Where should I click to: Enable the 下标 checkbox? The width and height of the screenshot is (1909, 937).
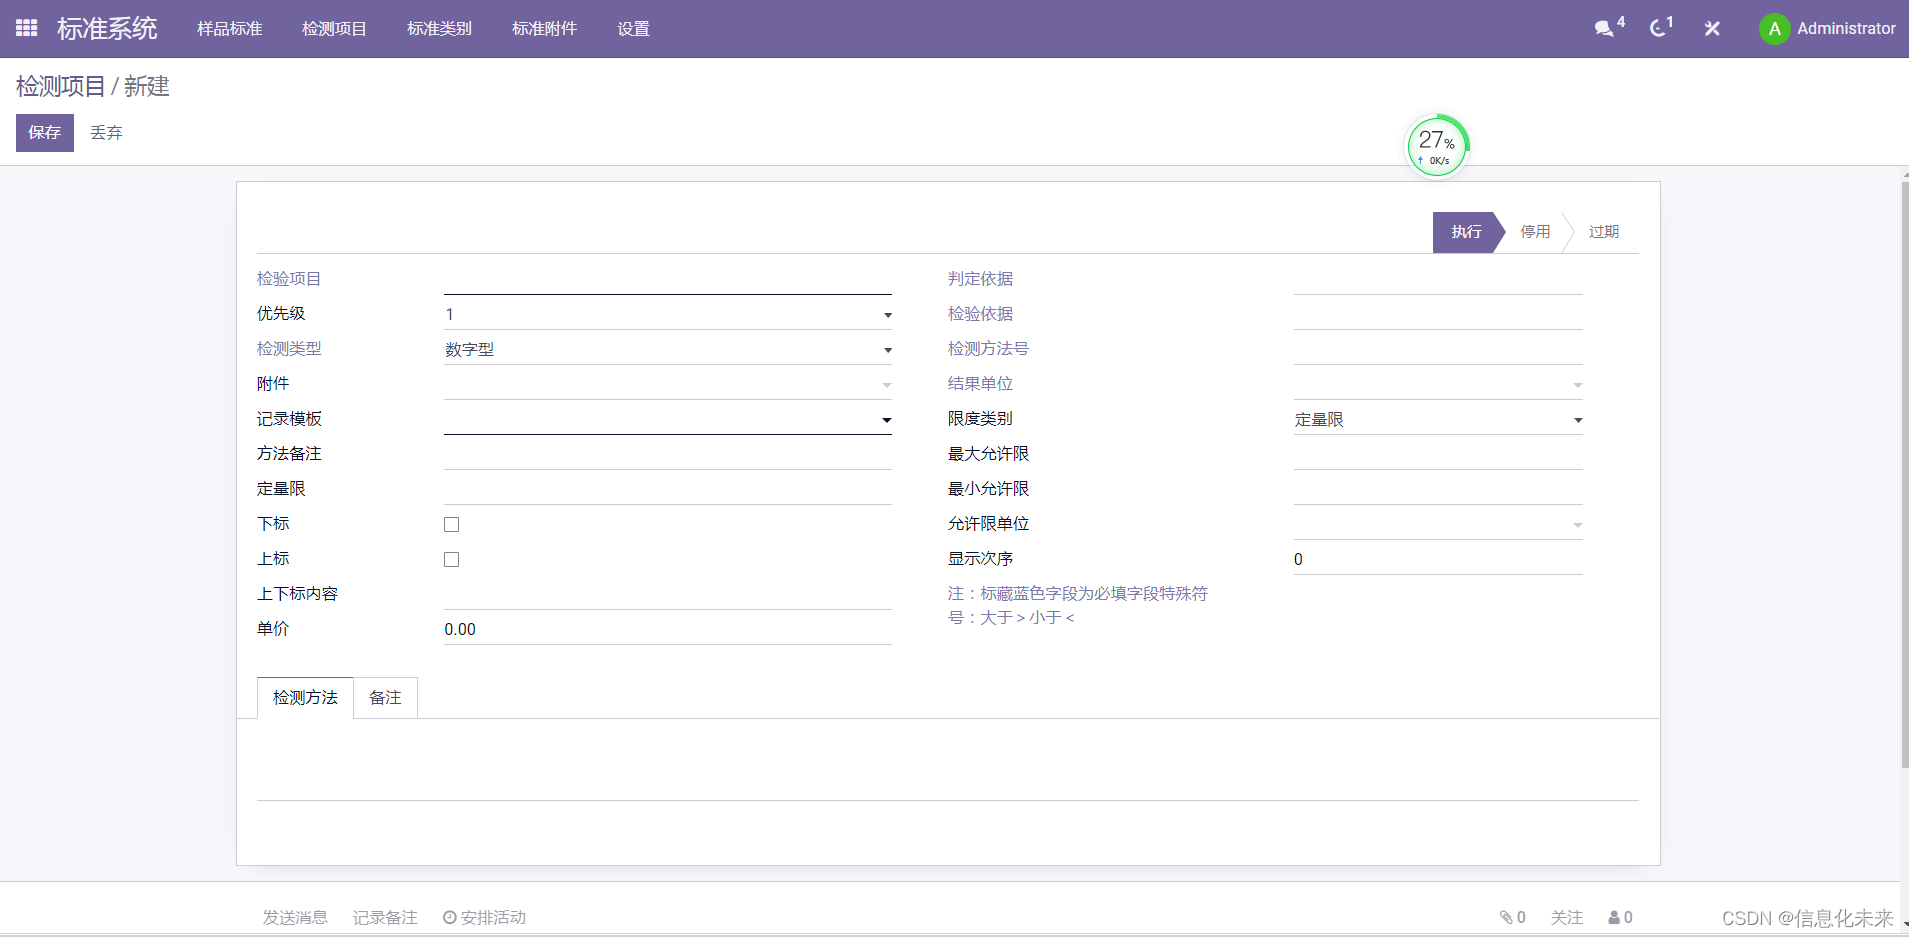pyautogui.click(x=451, y=523)
